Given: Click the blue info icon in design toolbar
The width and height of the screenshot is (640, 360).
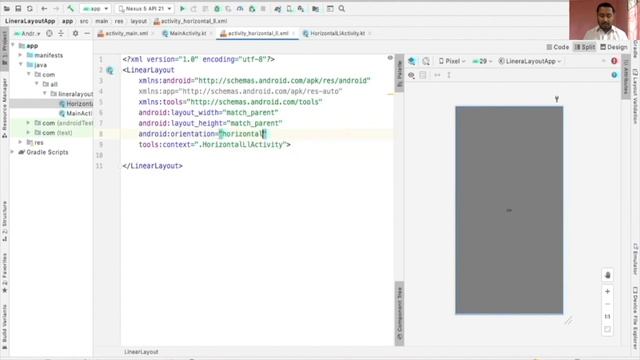Looking at the screenshot, I should pos(614,75).
